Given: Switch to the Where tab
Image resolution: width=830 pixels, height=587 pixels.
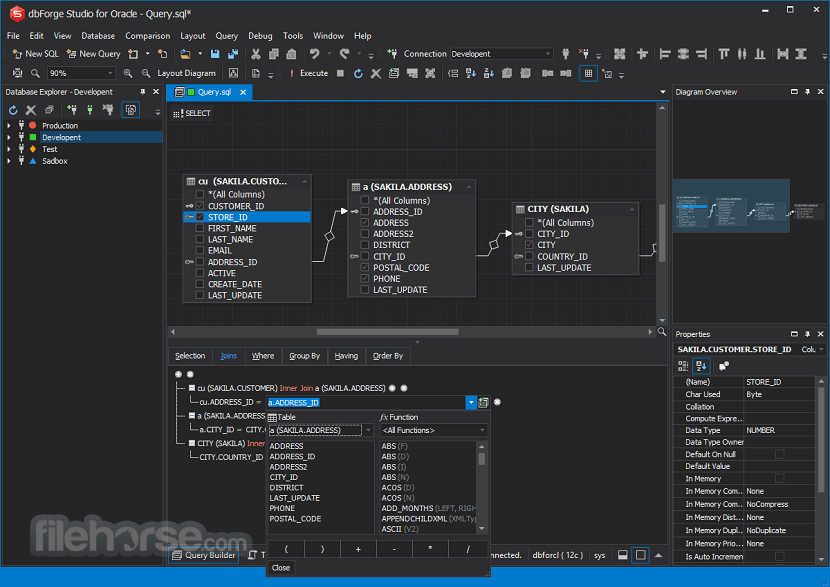Looking at the screenshot, I should [263, 356].
